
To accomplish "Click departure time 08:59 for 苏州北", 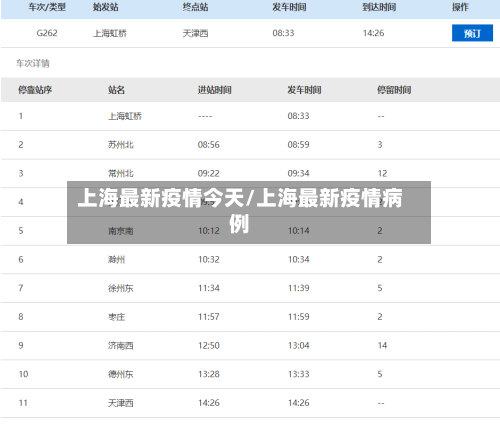I will 298,145.
